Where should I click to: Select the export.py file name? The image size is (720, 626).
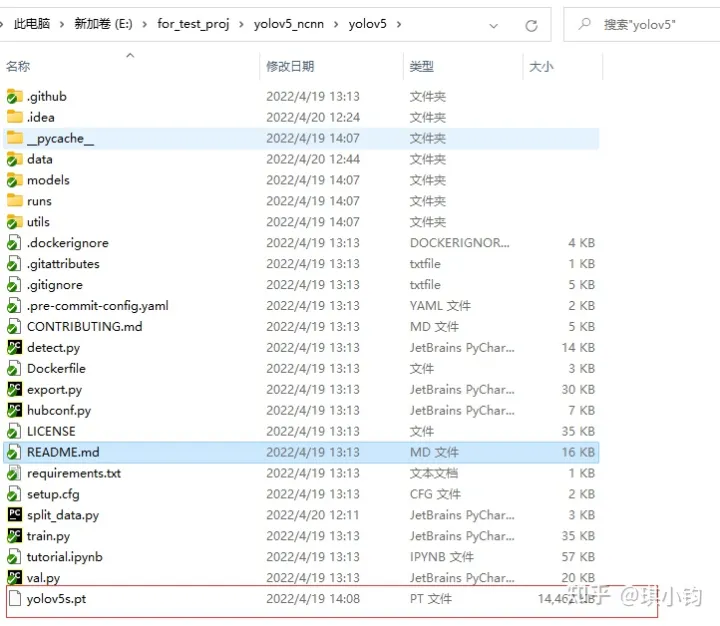[54, 389]
